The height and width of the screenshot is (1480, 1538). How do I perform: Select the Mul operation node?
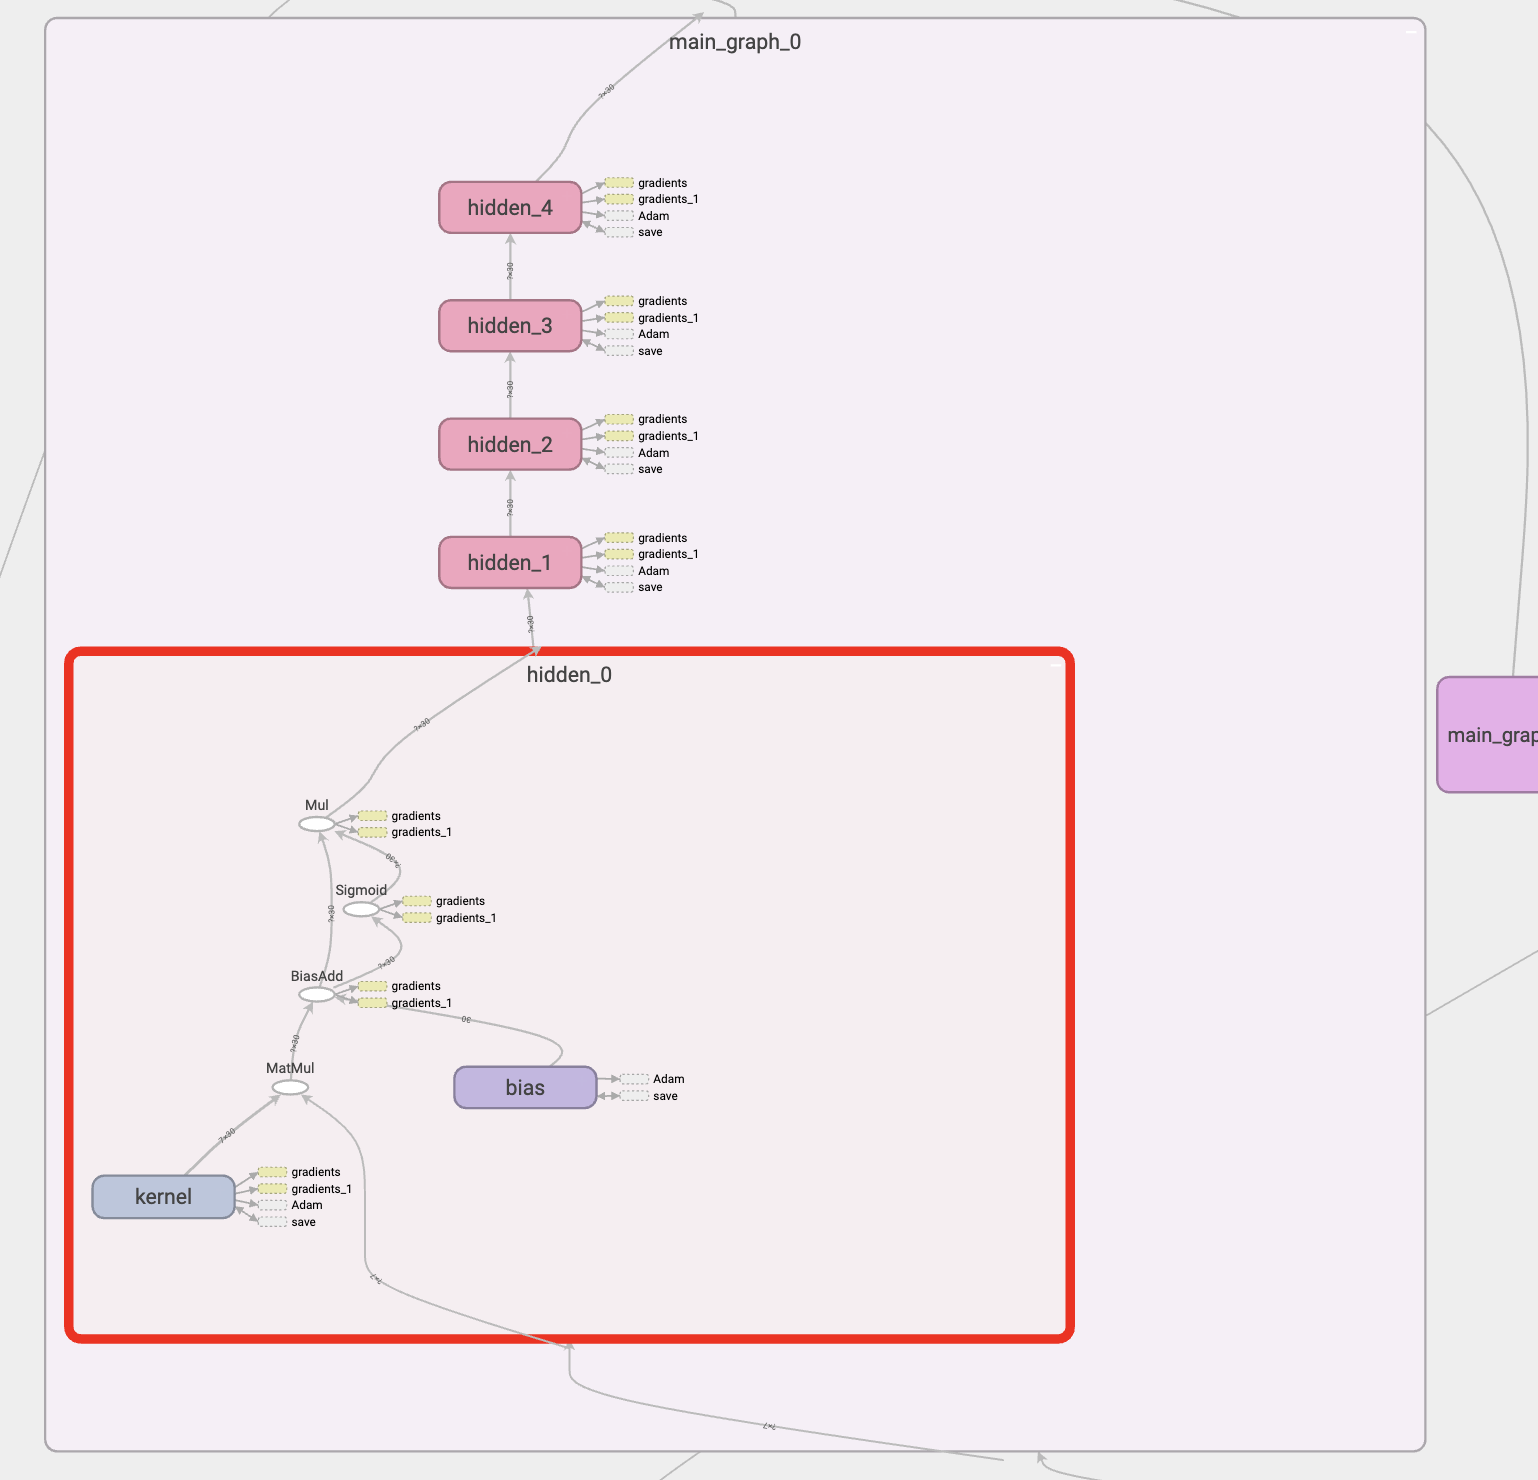pos(317,825)
